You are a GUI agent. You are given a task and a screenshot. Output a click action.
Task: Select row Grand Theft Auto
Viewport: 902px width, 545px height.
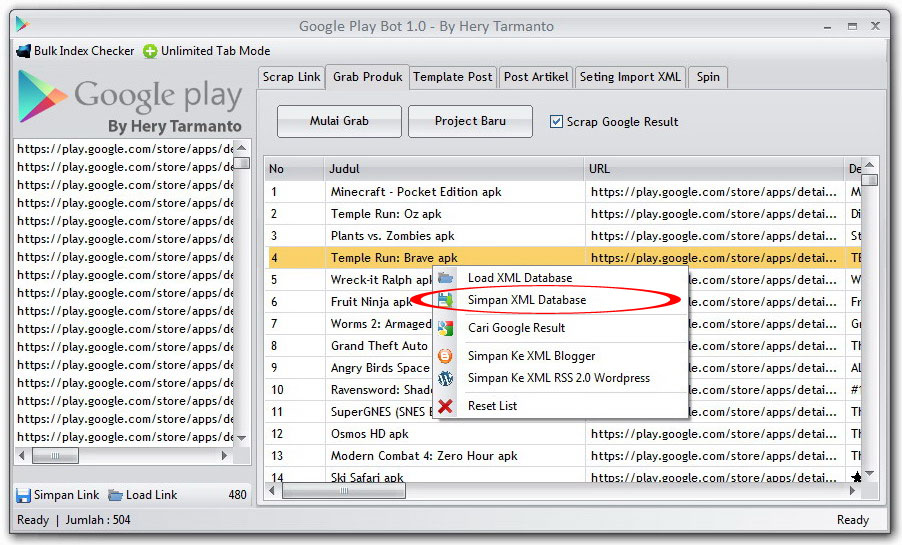(x=379, y=346)
